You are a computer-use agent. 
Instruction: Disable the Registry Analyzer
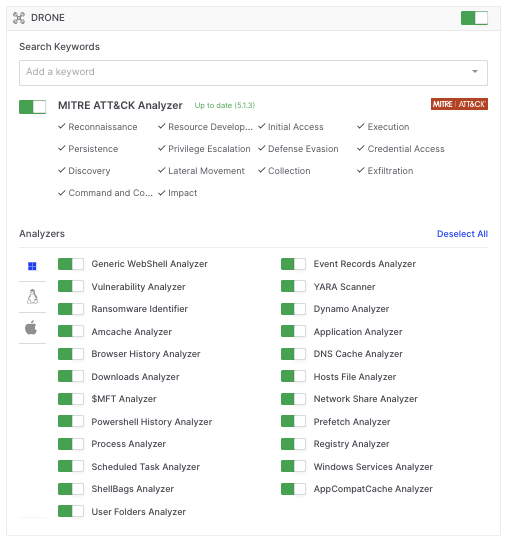pos(293,444)
